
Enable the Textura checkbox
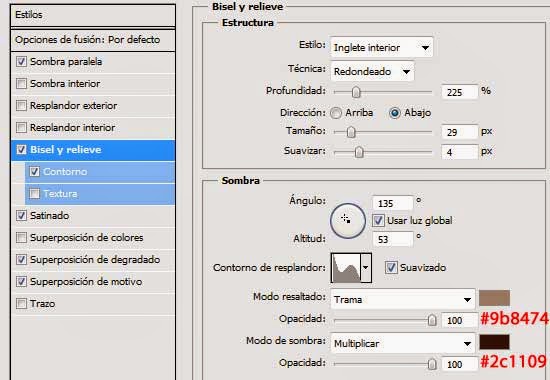pos(34,193)
